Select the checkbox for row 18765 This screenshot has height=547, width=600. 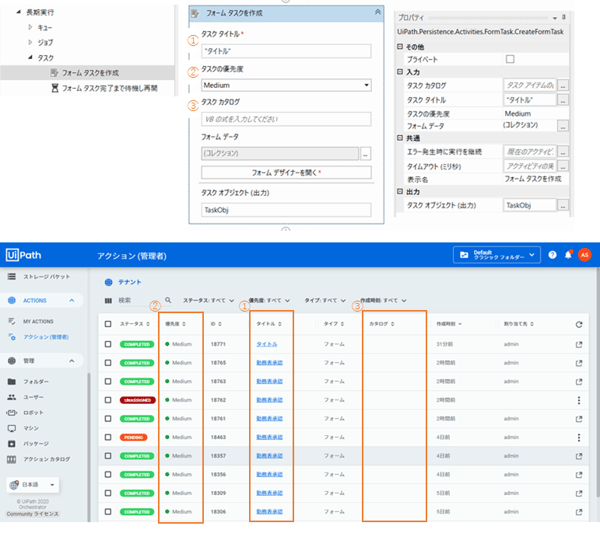(x=108, y=362)
